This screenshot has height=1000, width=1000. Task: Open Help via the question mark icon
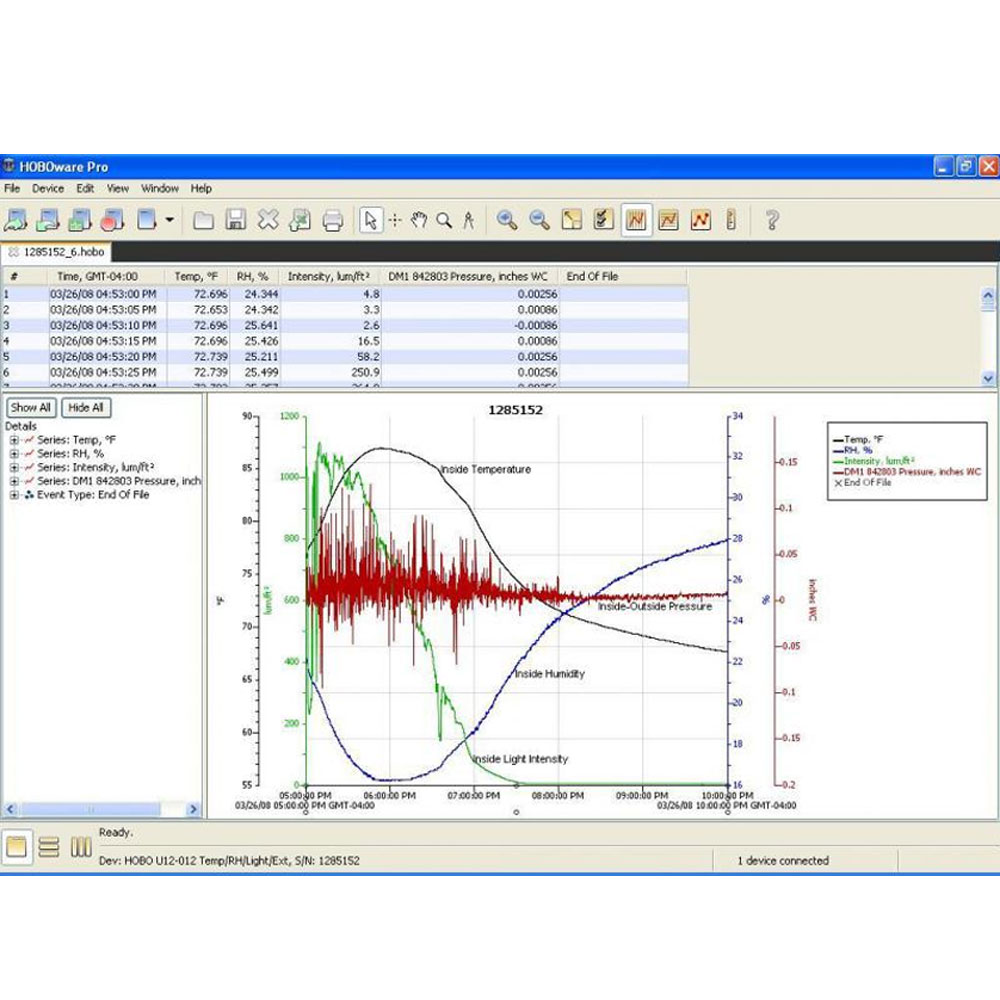771,220
